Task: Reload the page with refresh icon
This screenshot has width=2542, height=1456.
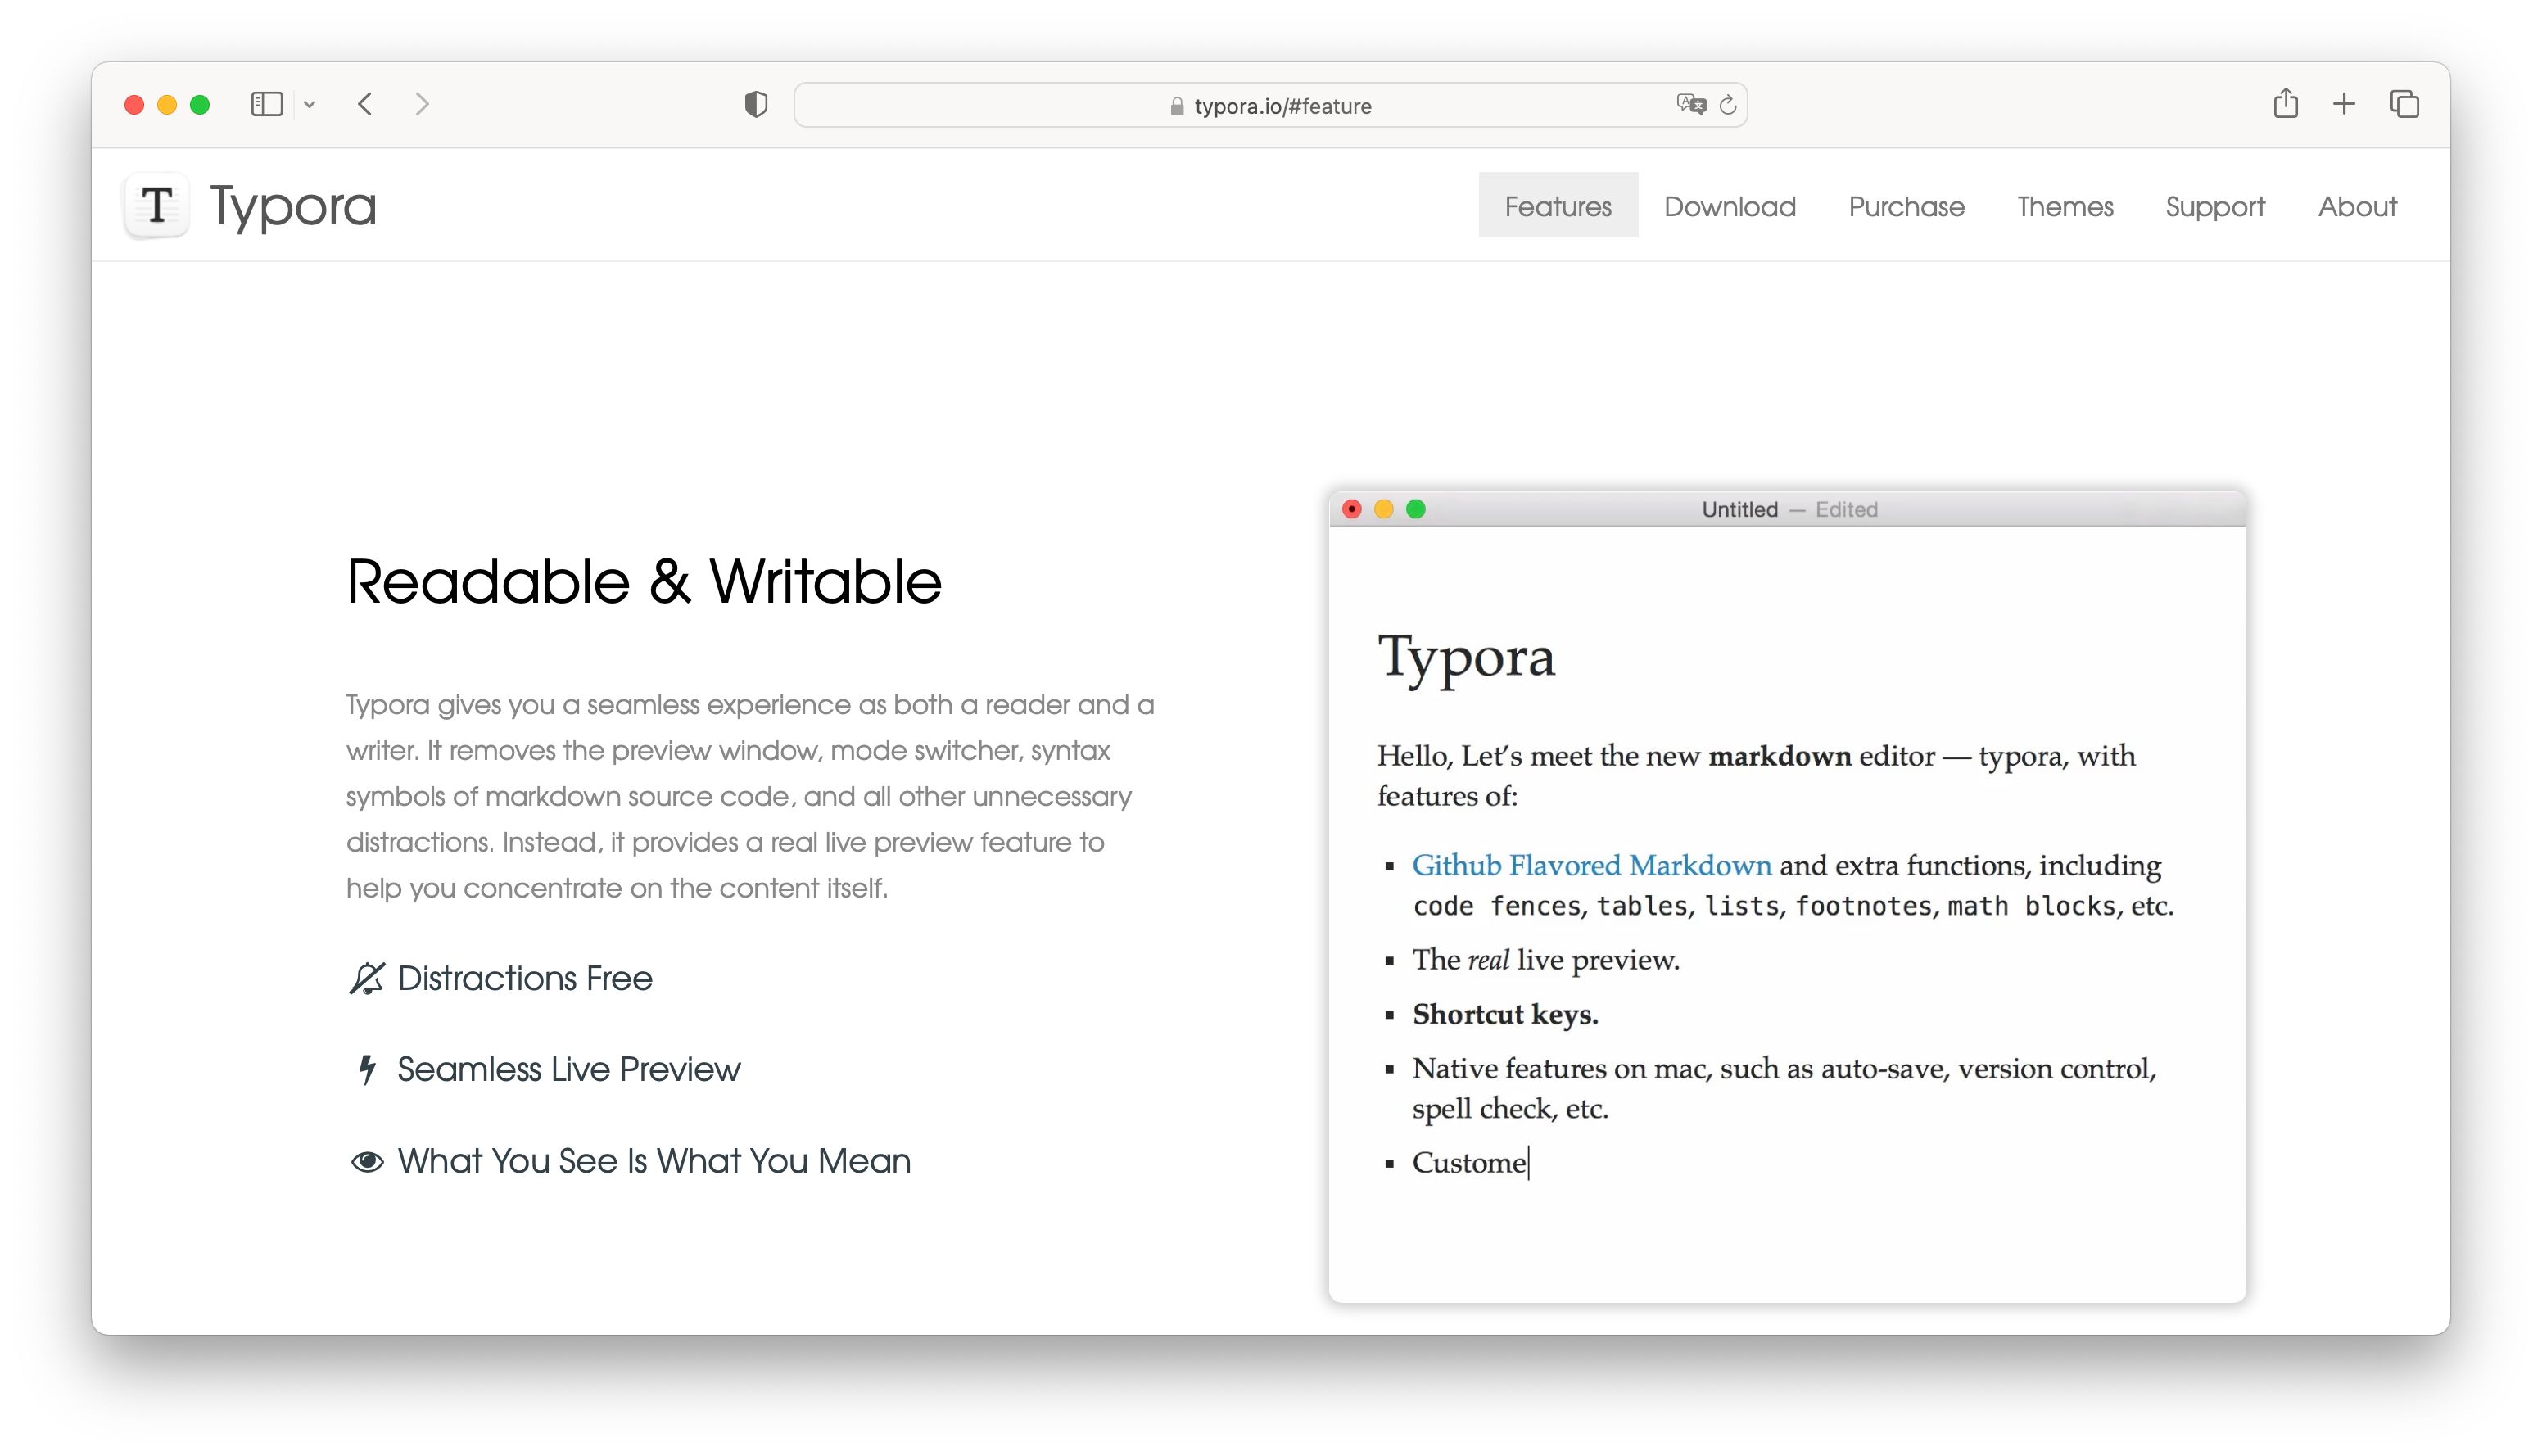Action: point(1728,105)
